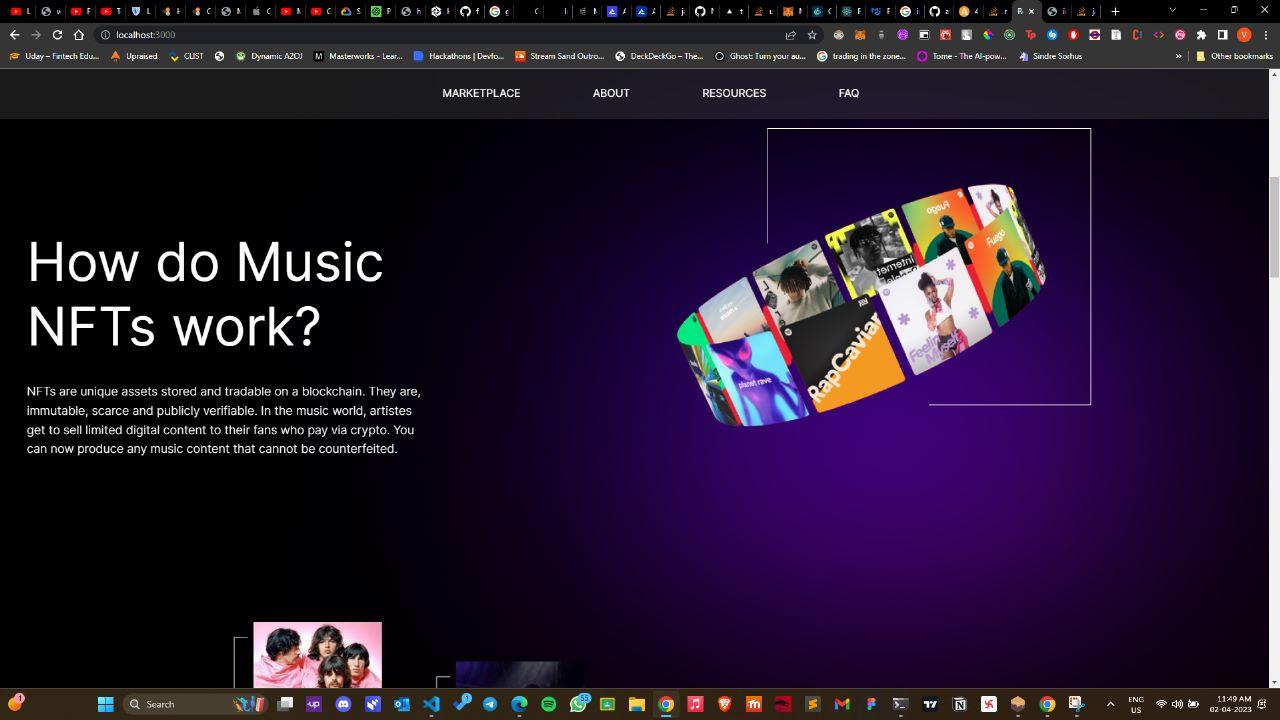Open the tab search chevron
1280x720 pixels.
point(1172,10)
